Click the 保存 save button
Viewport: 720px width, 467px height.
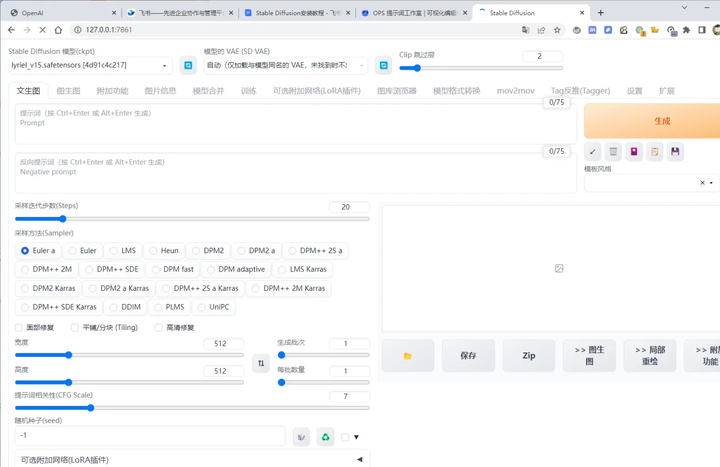tap(468, 355)
